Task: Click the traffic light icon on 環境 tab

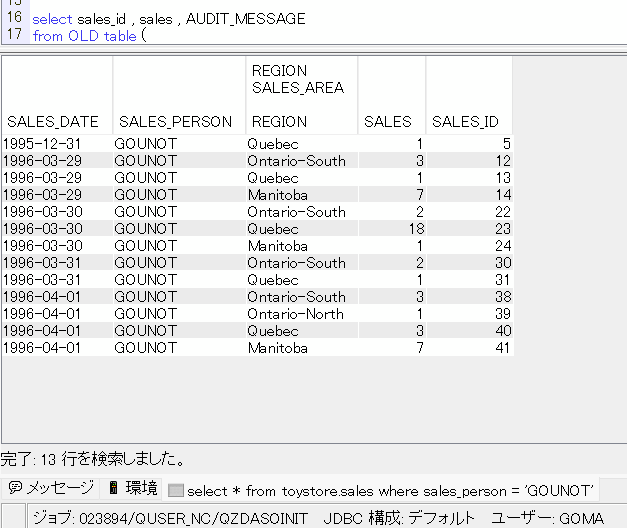Action: [114, 488]
